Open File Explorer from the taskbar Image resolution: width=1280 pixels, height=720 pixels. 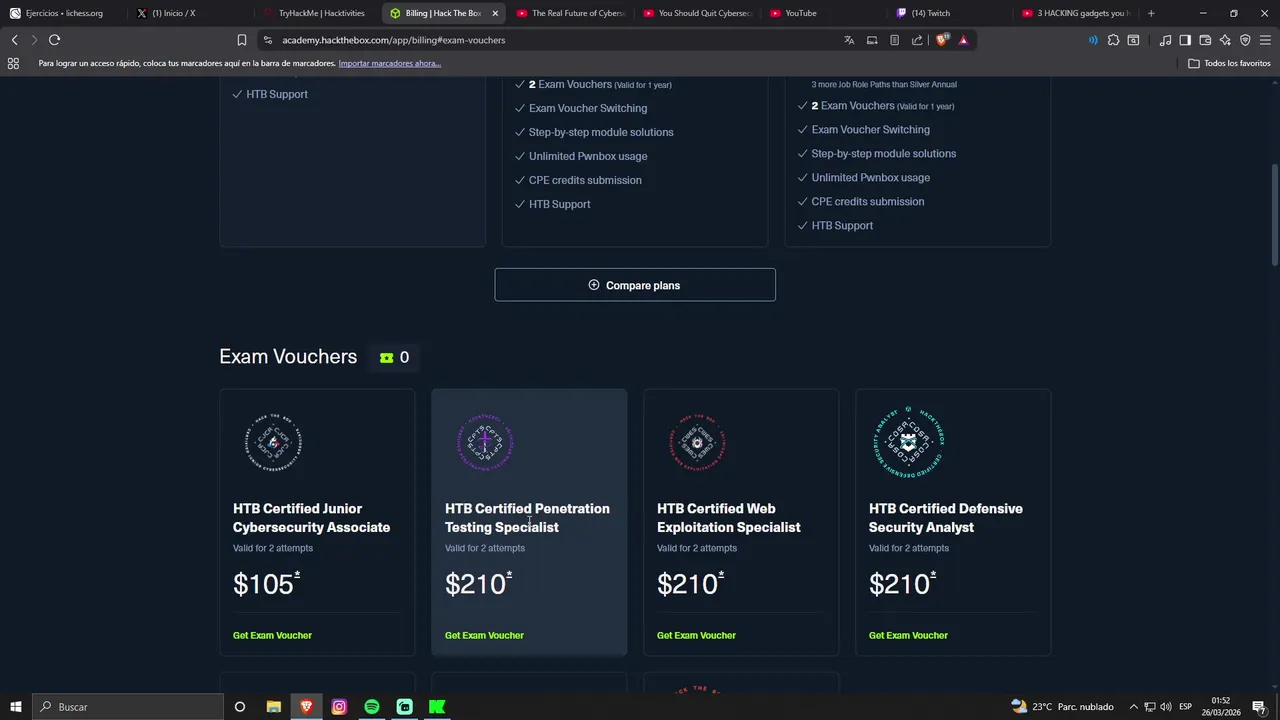coord(273,707)
